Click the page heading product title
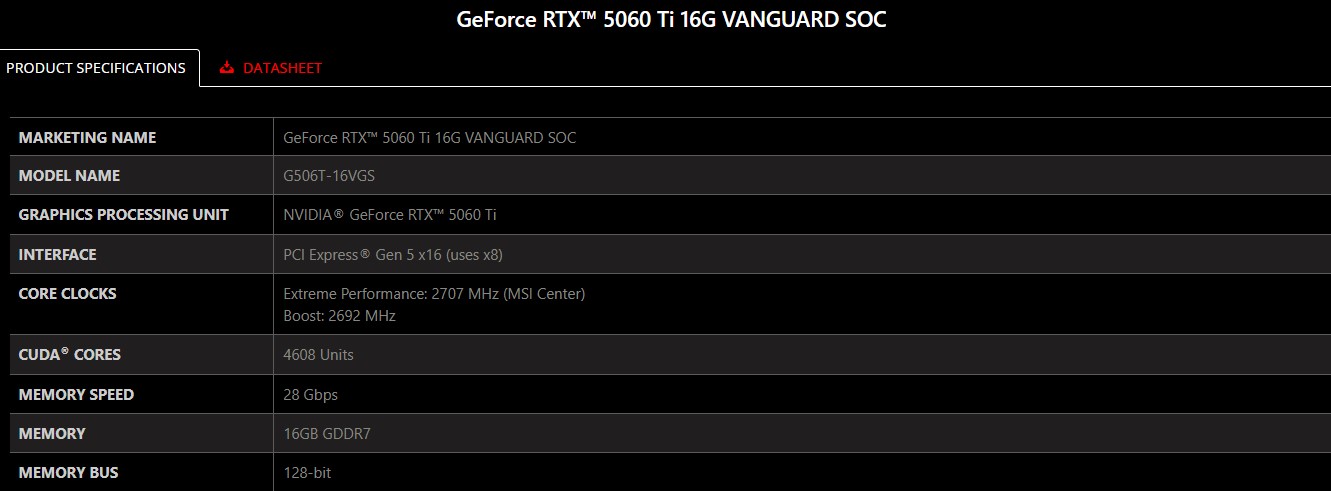Image resolution: width=1331 pixels, height=491 pixels. tap(671, 19)
